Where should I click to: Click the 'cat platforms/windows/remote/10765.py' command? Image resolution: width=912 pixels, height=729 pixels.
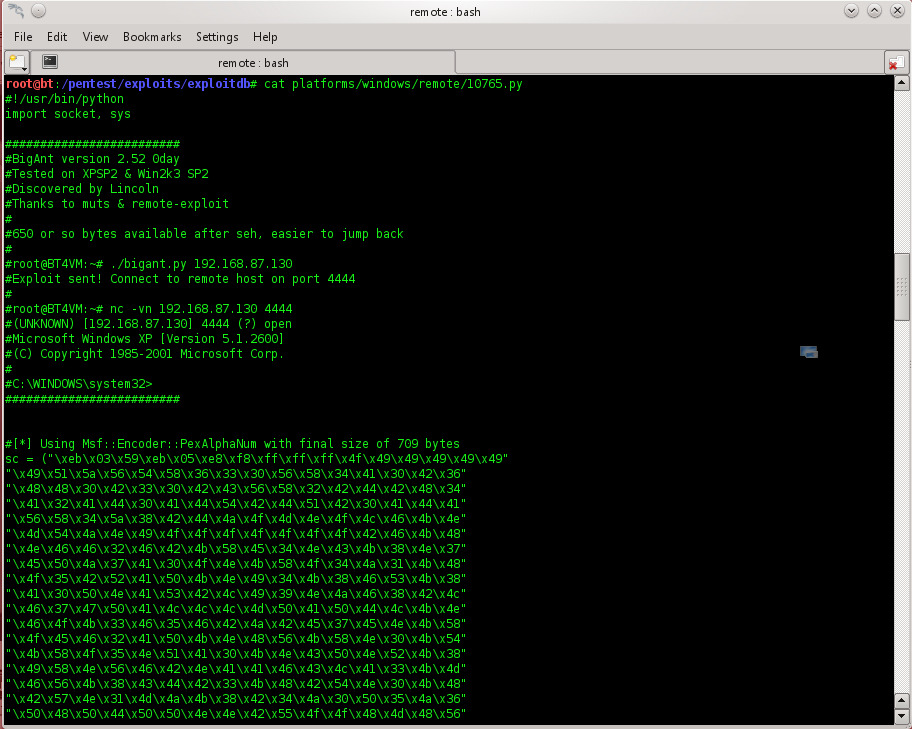coord(393,84)
